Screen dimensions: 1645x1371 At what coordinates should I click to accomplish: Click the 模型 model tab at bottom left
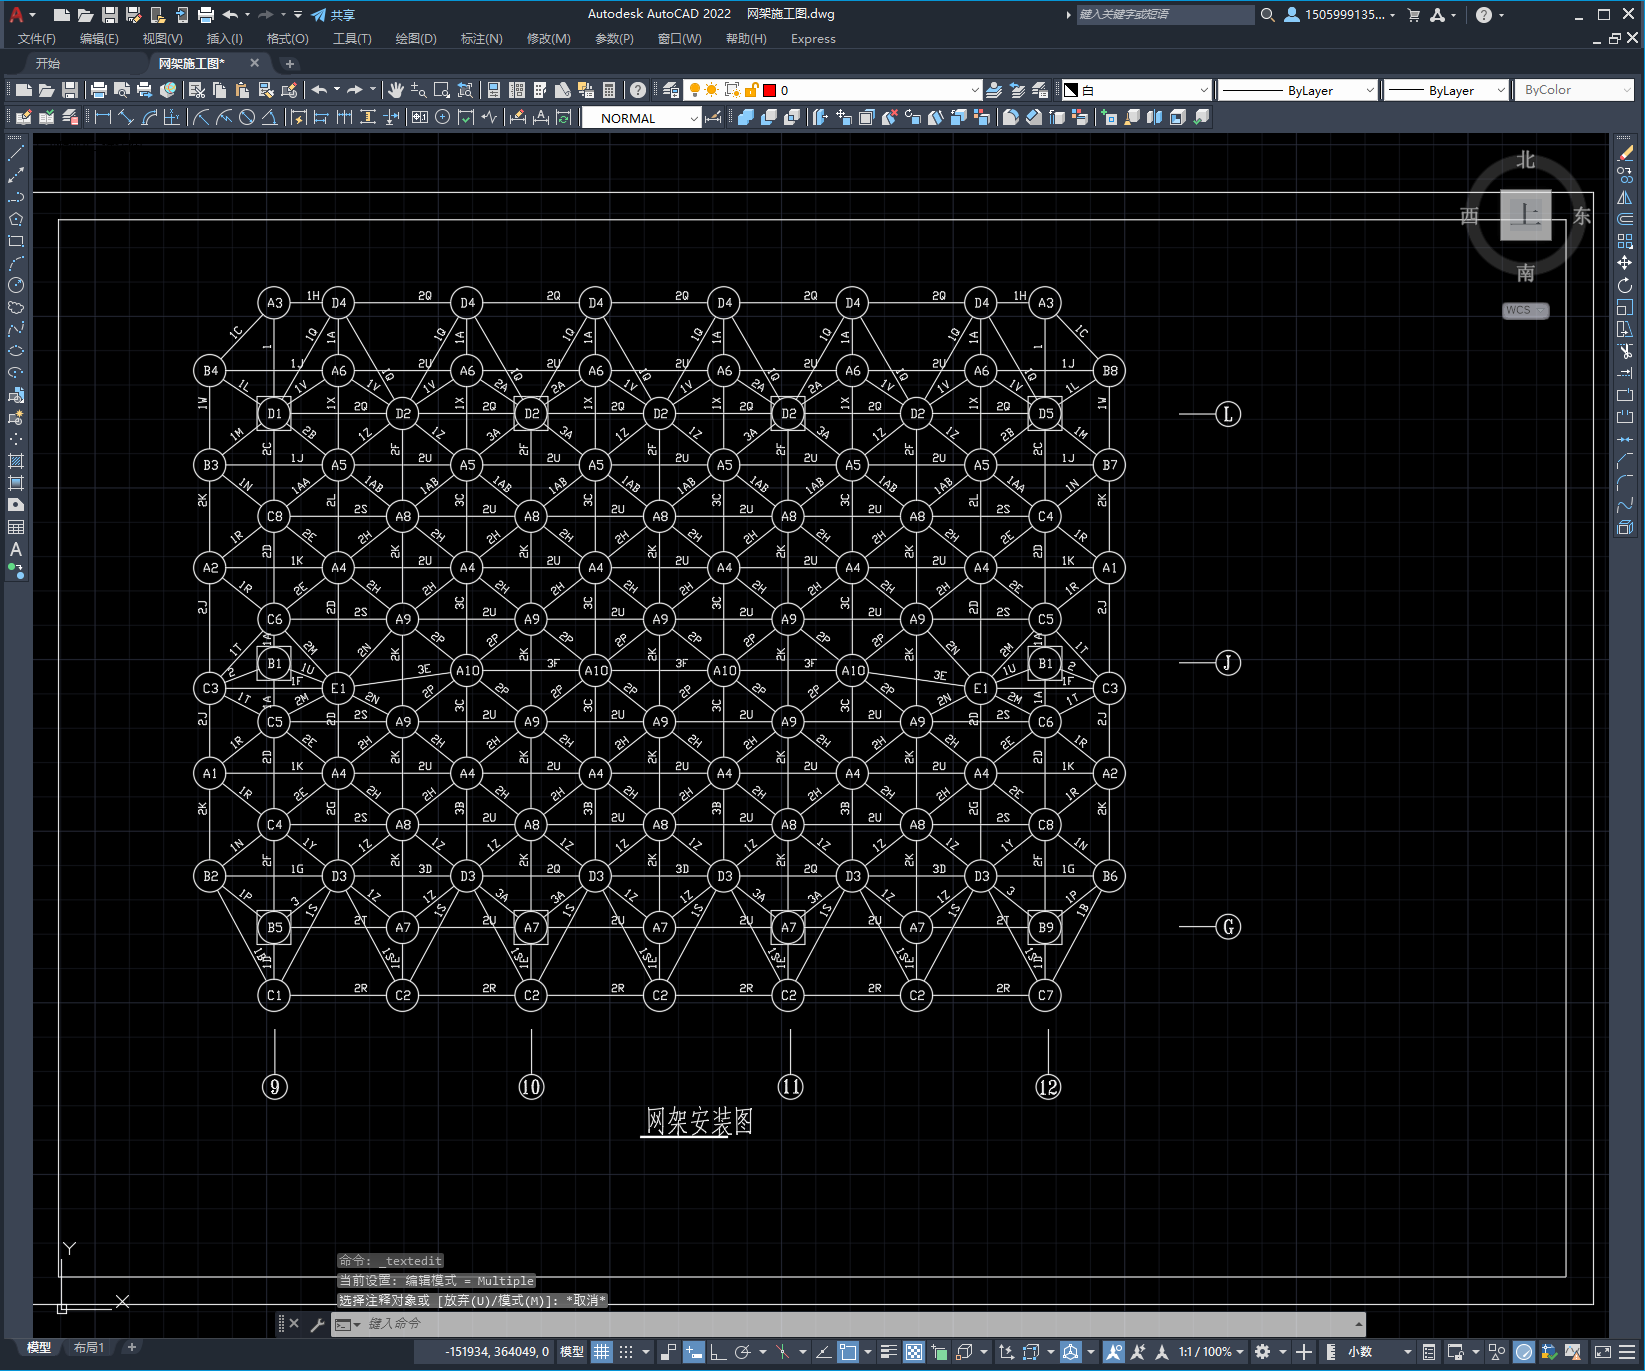click(x=38, y=1348)
